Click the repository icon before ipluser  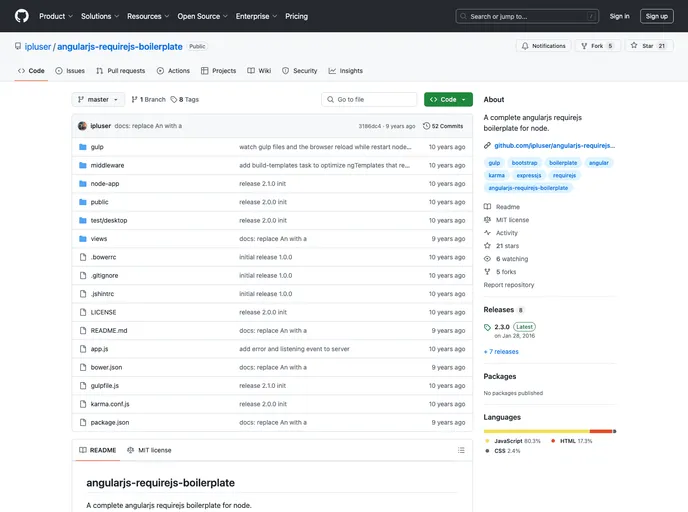coord(18,46)
